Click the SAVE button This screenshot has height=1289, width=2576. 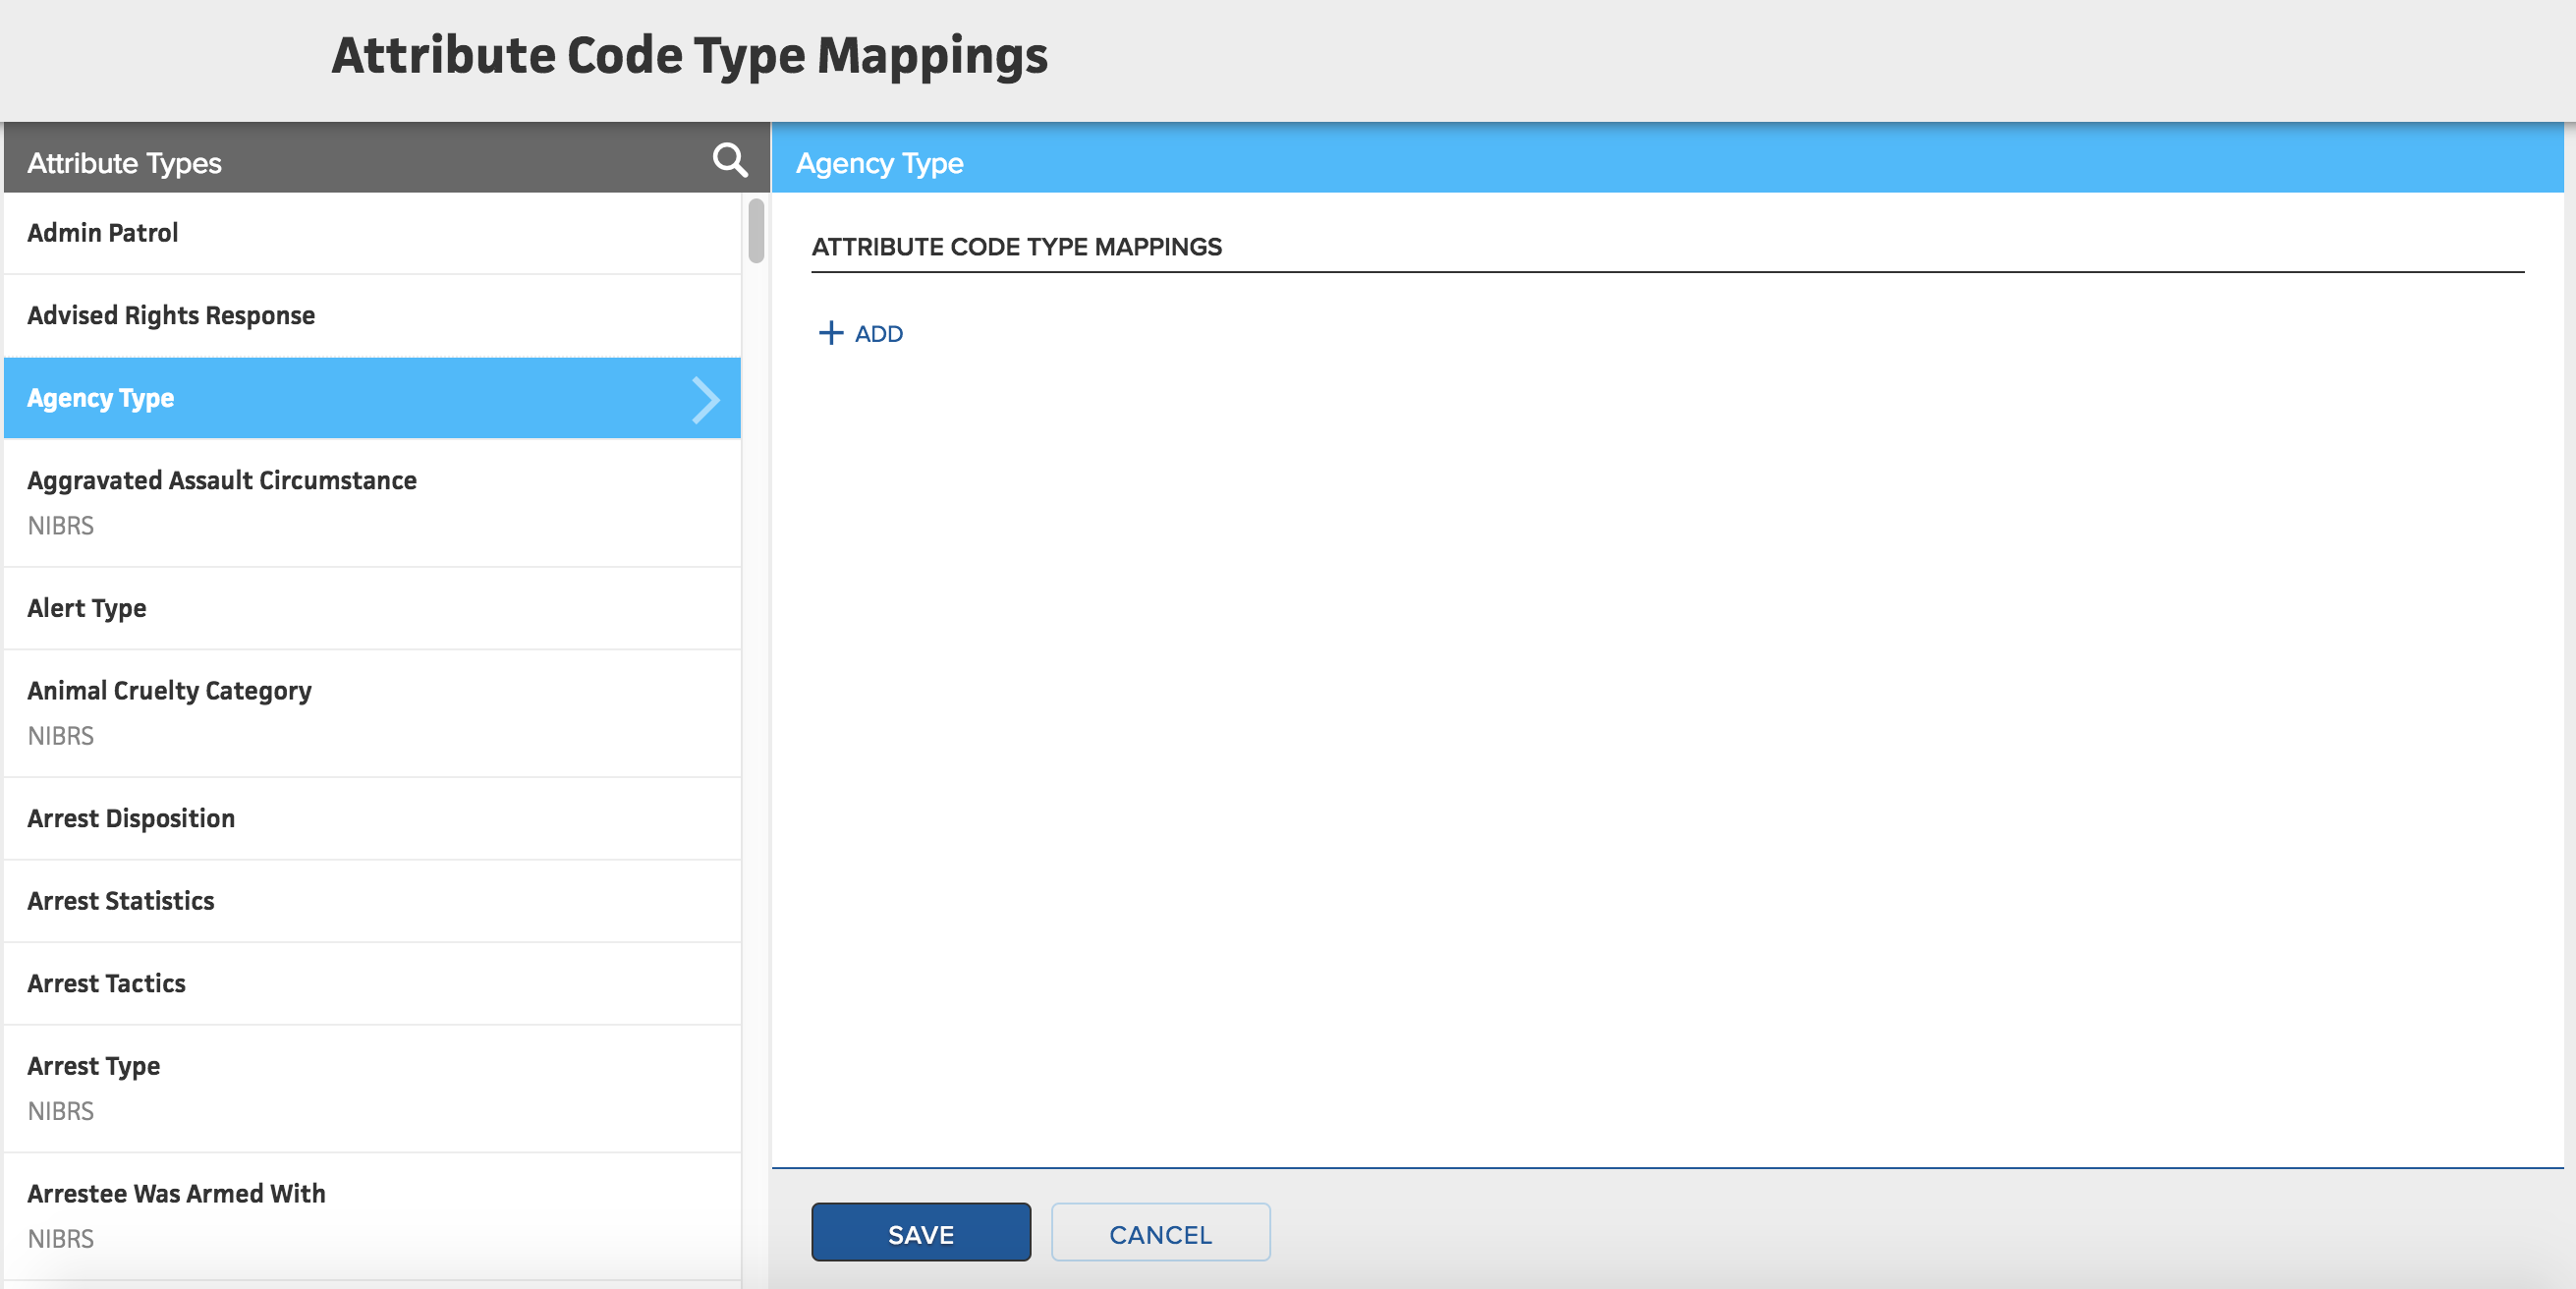(919, 1233)
